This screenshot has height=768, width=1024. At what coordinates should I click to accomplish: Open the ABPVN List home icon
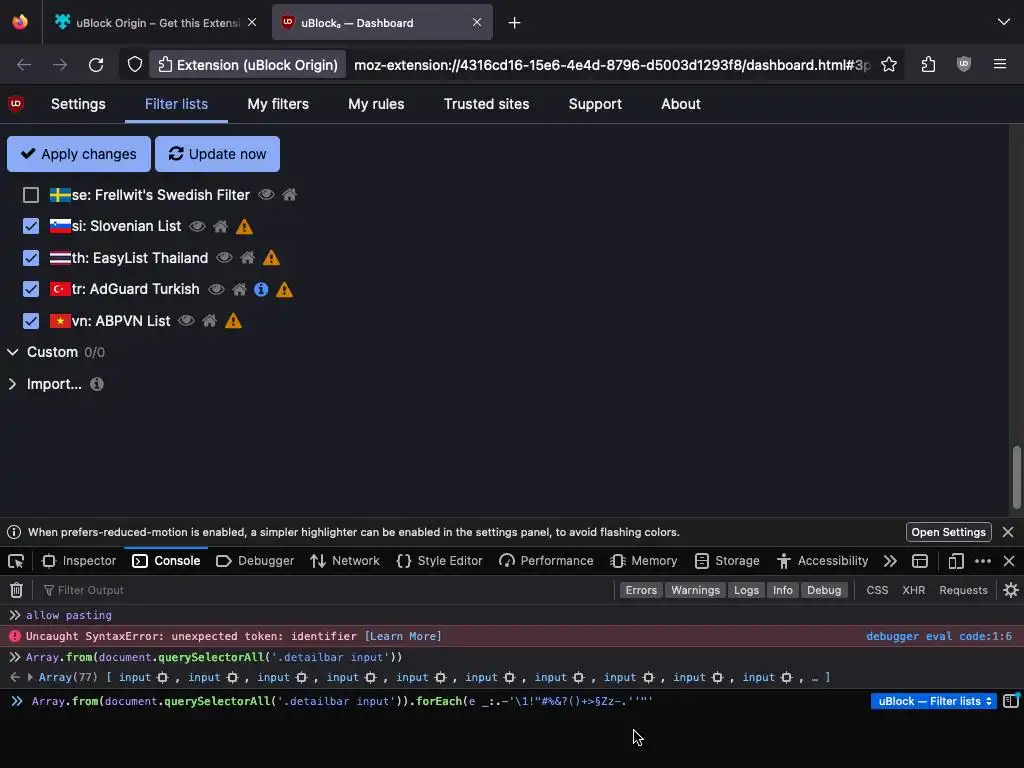pos(210,321)
